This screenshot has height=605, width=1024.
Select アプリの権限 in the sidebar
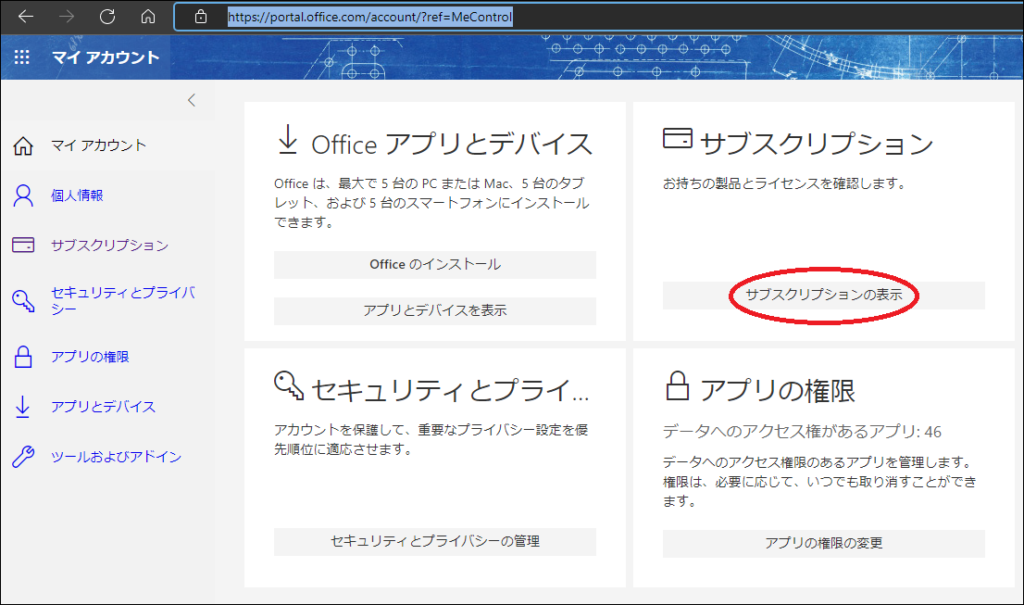coord(90,357)
